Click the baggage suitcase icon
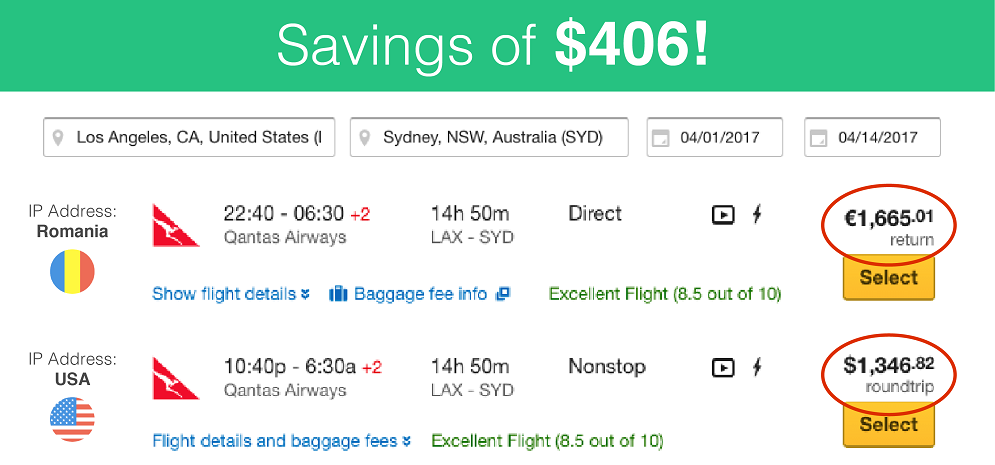 (338, 294)
